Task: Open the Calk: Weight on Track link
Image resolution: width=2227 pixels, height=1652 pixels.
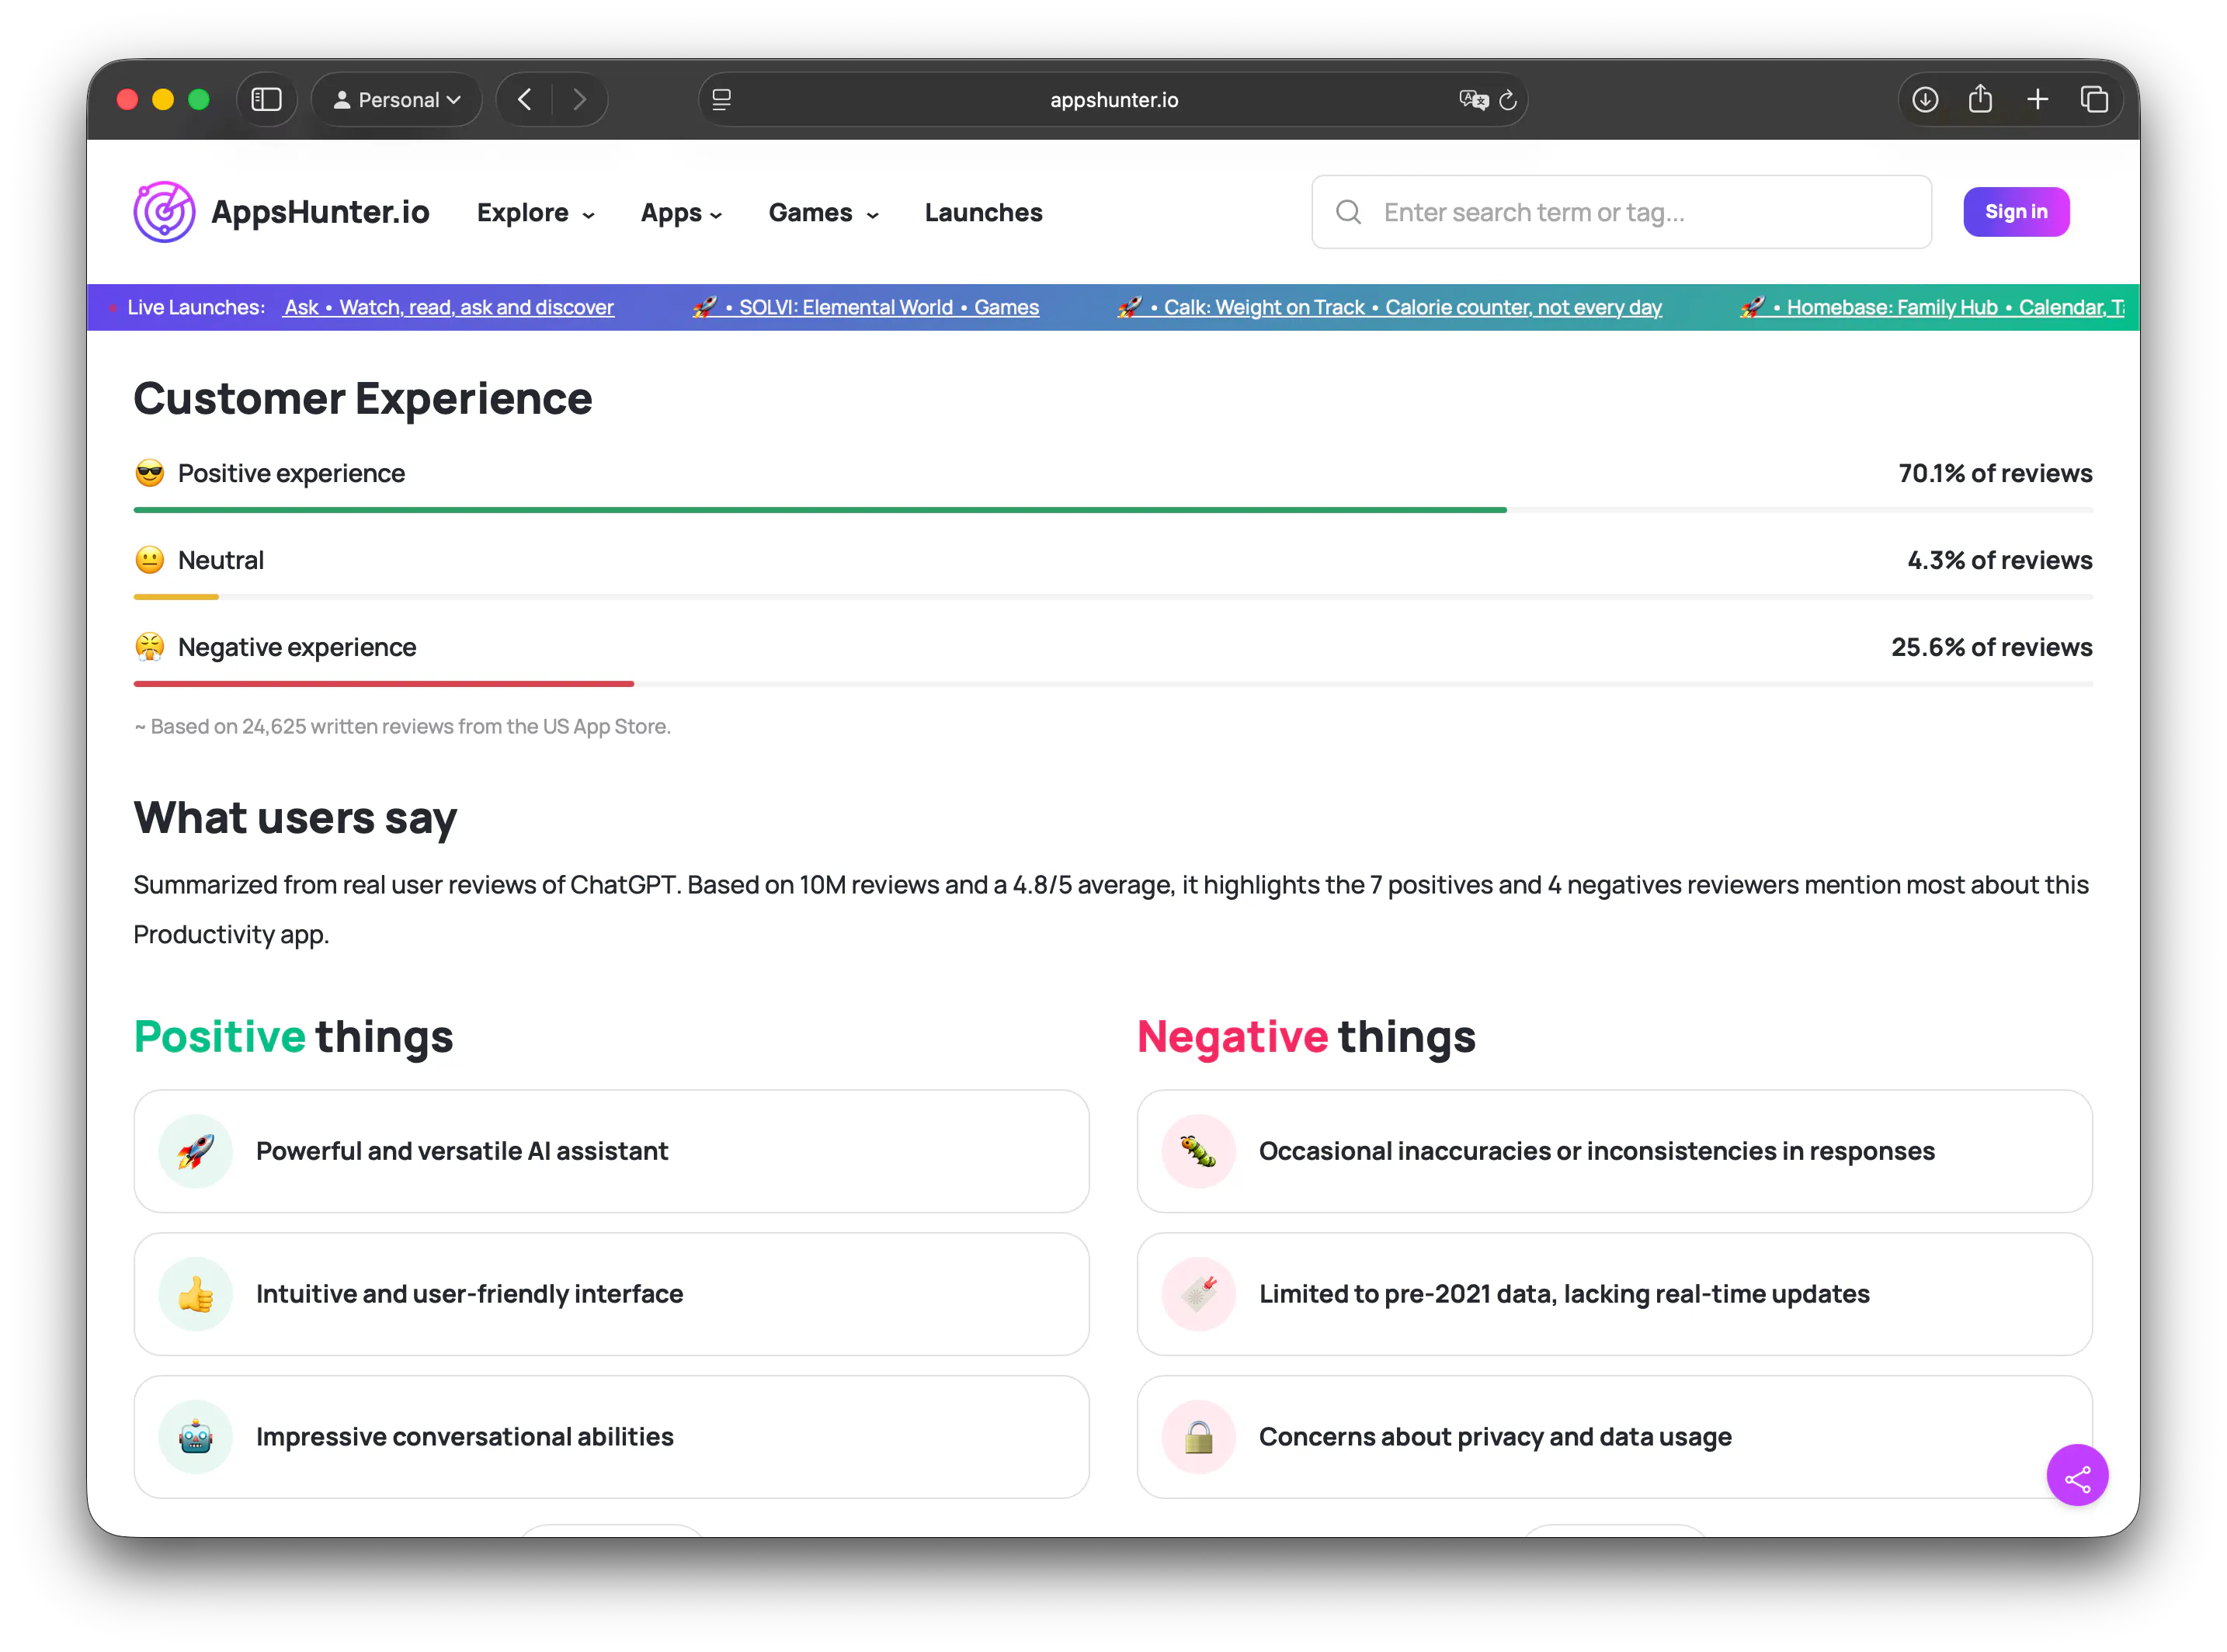Action: pos(1389,307)
